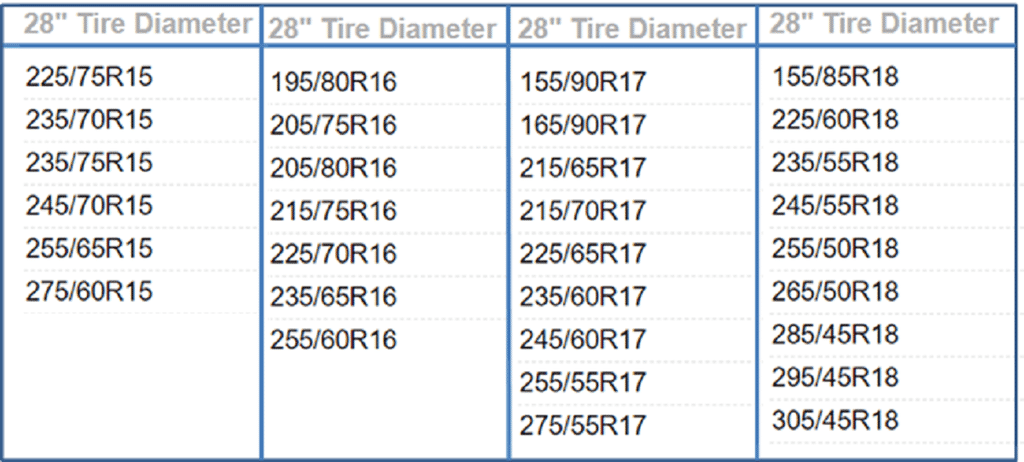Choose tire size 245/70R15
This screenshot has height=462, width=1024.
[x=89, y=206]
